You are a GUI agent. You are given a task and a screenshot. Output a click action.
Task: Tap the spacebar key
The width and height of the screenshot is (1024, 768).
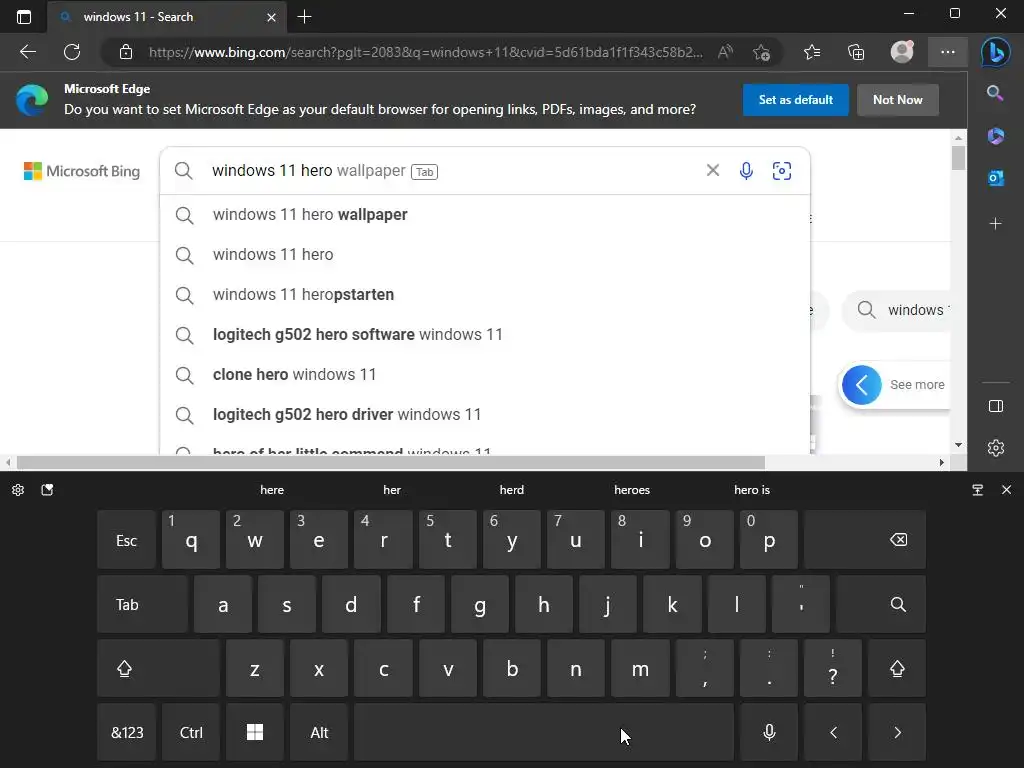click(x=543, y=732)
